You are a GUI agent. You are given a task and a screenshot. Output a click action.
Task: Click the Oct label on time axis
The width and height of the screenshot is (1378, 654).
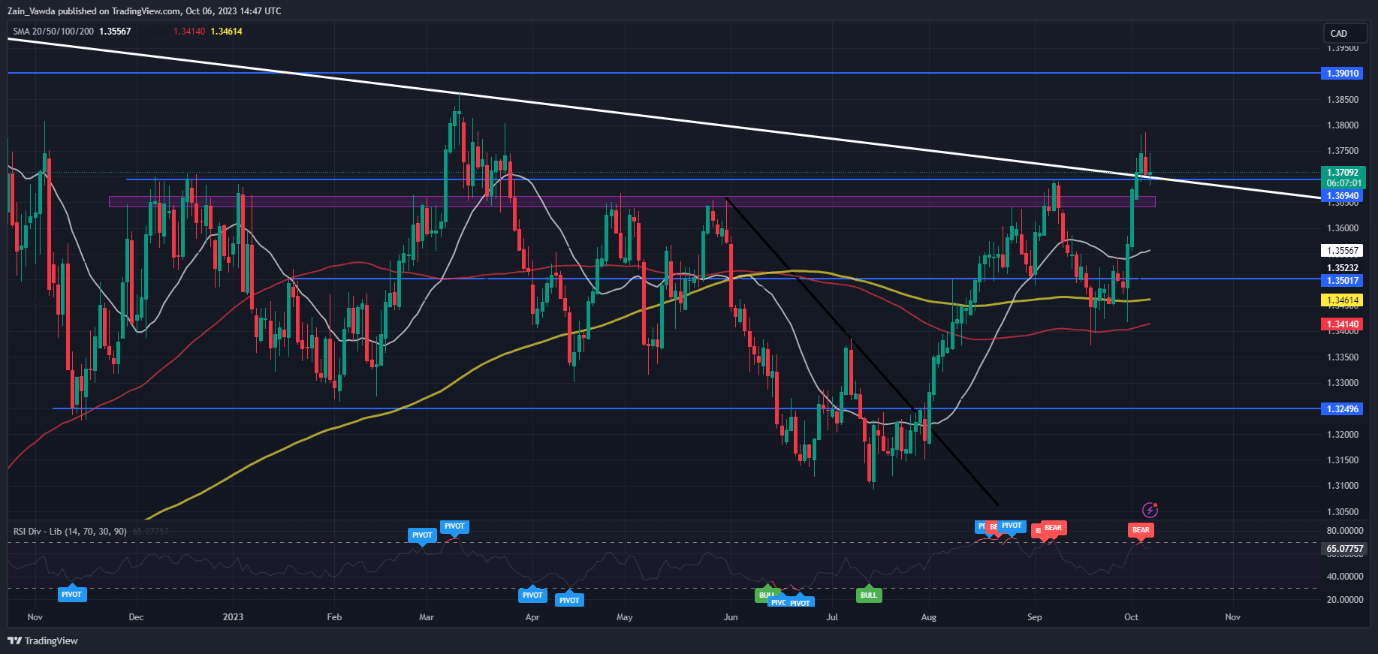point(1131,618)
